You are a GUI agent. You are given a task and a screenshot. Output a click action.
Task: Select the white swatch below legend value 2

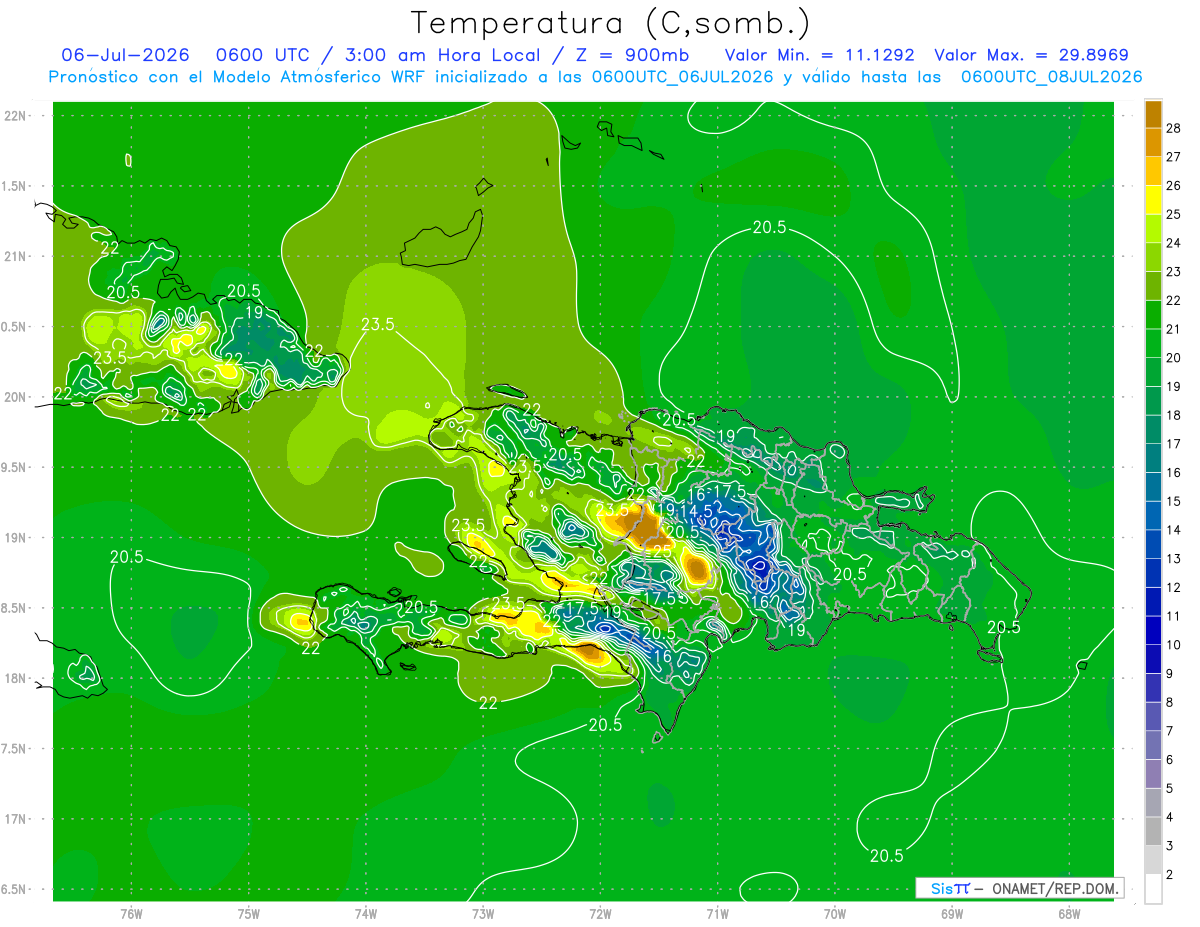tap(1153, 889)
